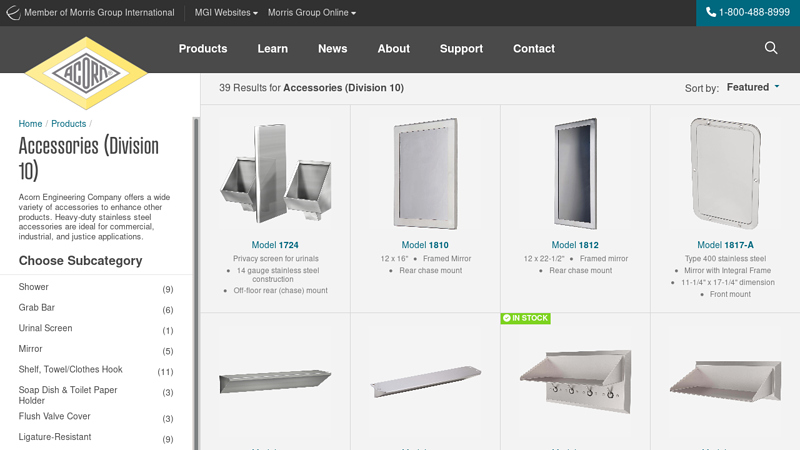Expand the MGI Websites dropdown
This screenshot has height=450, width=800.
(x=226, y=12)
